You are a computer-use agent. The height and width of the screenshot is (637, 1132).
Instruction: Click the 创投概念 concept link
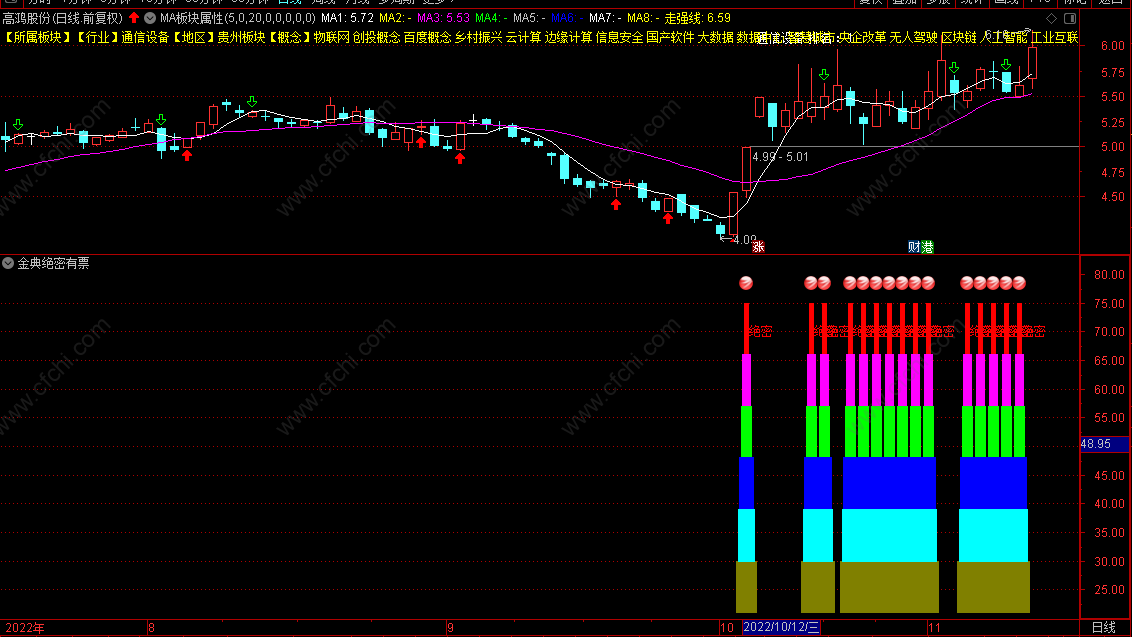tap(376, 37)
